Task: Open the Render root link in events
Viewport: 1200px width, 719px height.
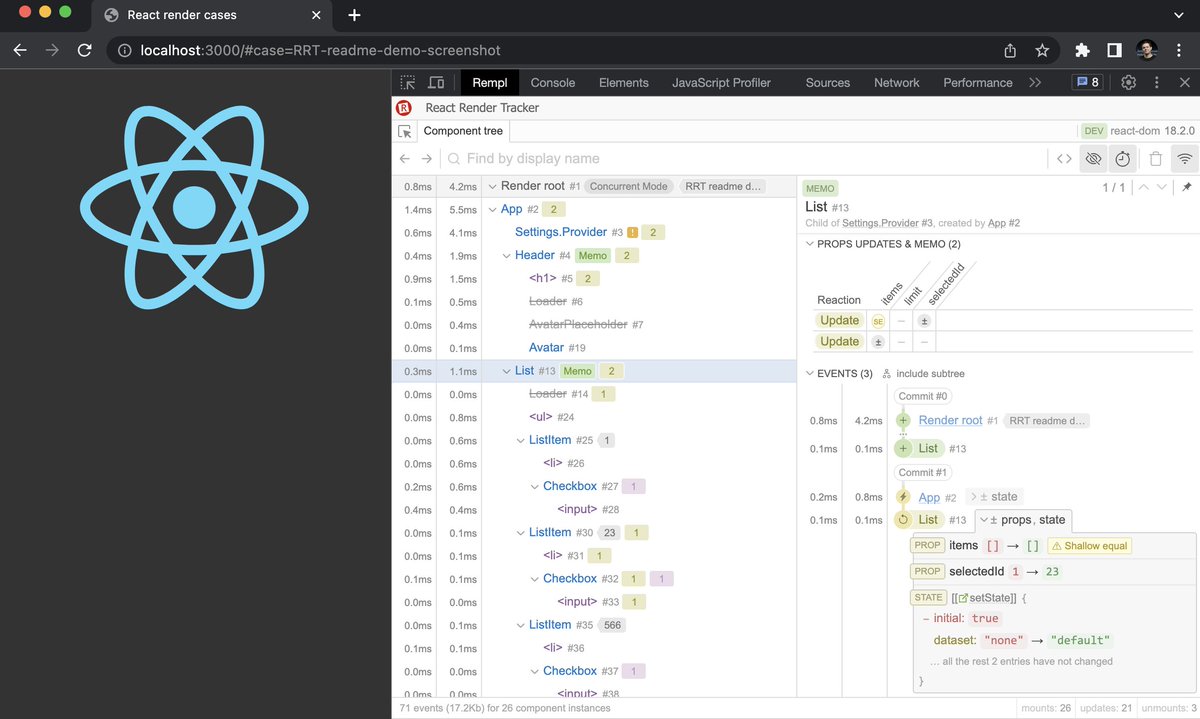Action: 950,421
